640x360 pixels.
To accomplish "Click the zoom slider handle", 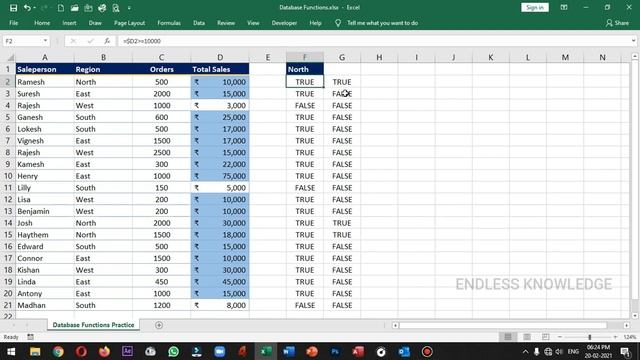I will coord(589,337).
